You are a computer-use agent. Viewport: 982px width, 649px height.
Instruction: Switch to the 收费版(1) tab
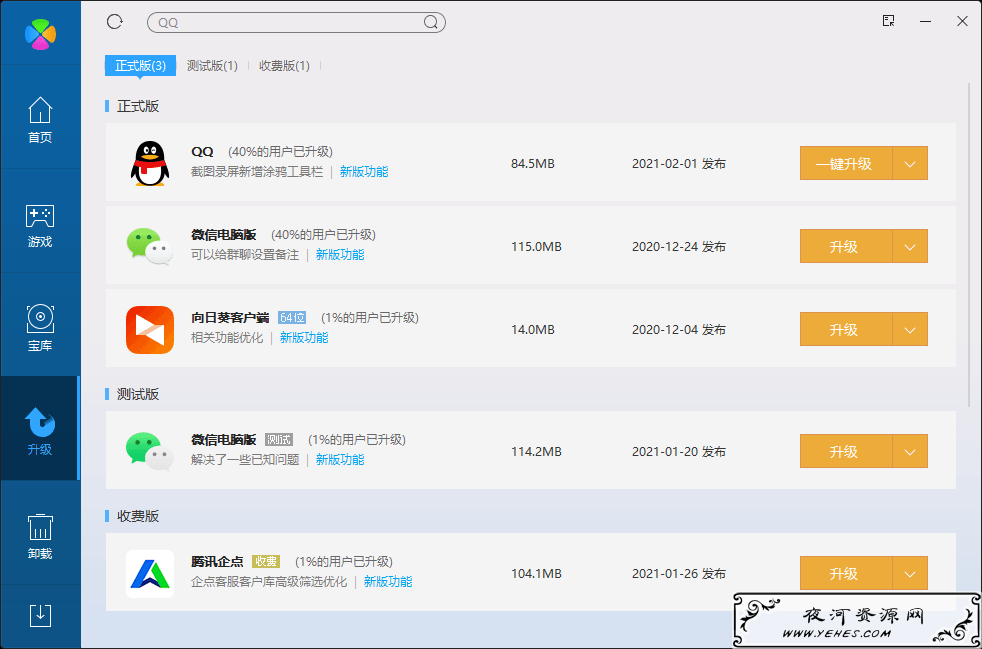point(284,66)
